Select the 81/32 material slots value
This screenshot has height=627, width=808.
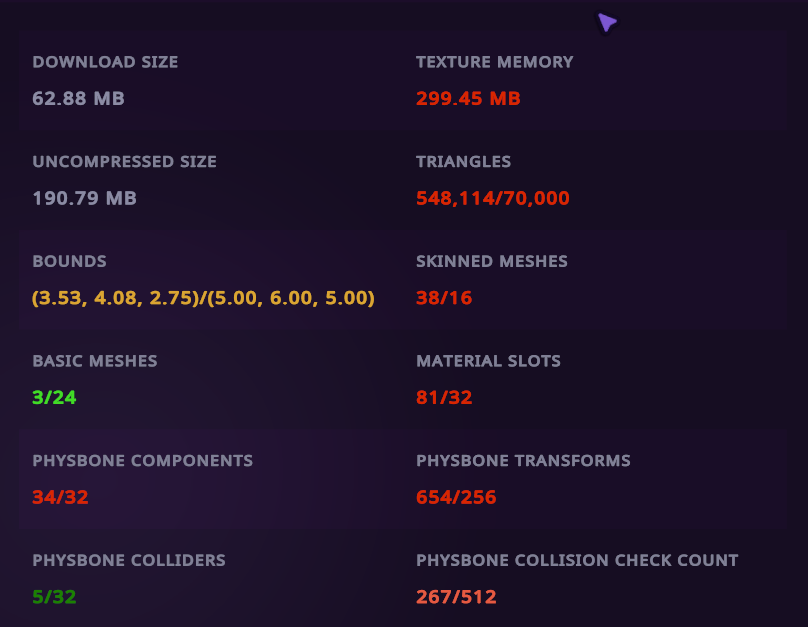click(444, 398)
